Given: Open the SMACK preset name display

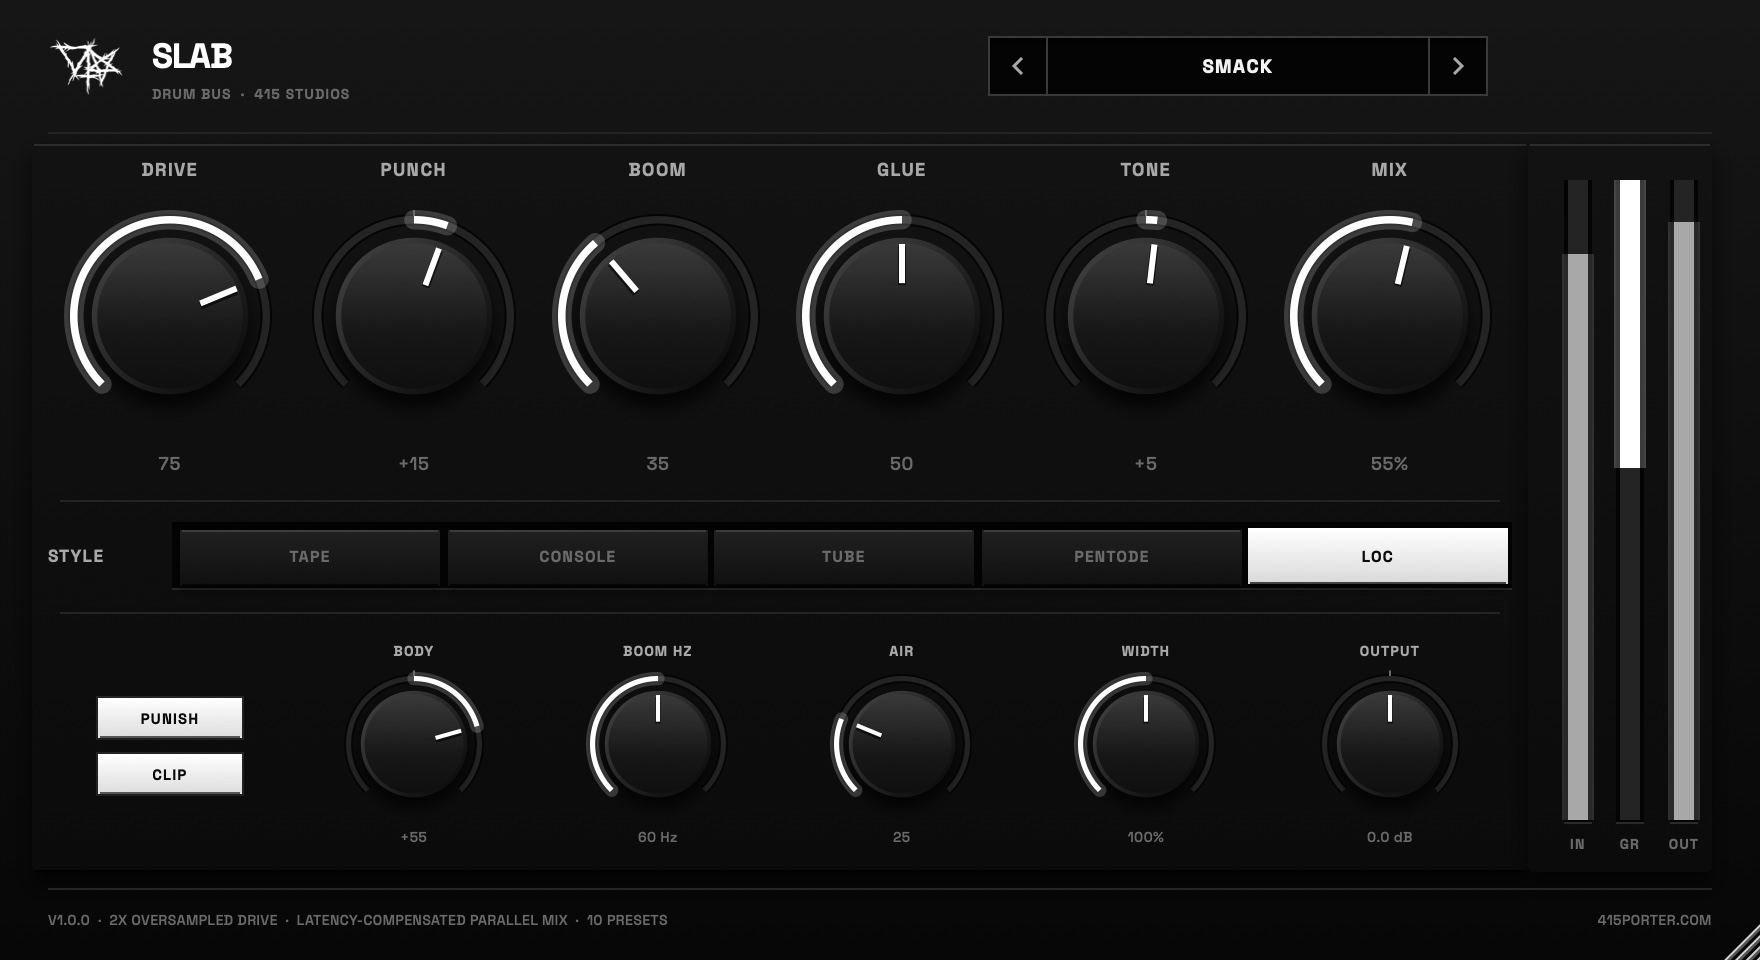Looking at the screenshot, I should (1237, 66).
